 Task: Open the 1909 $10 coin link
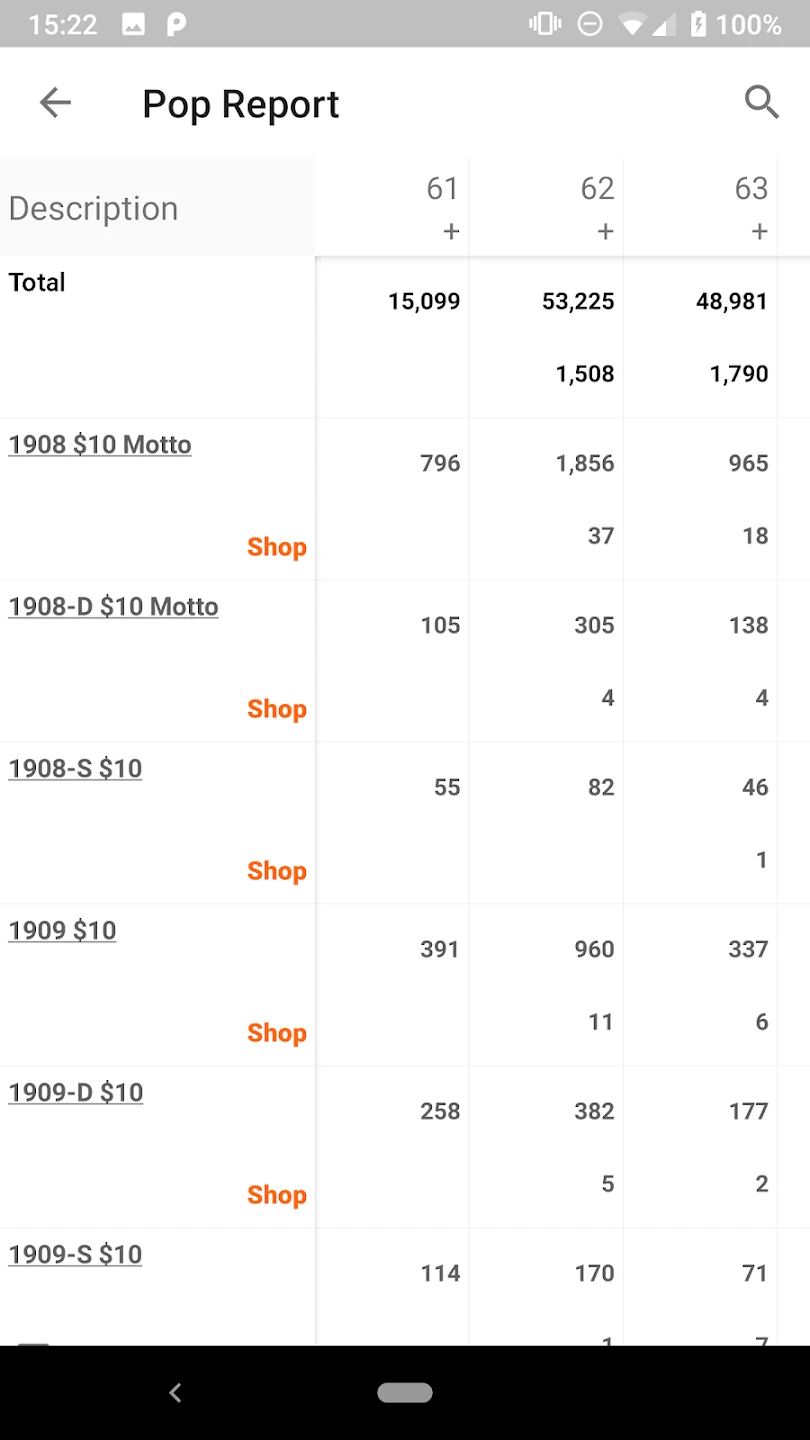click(62, 930)
